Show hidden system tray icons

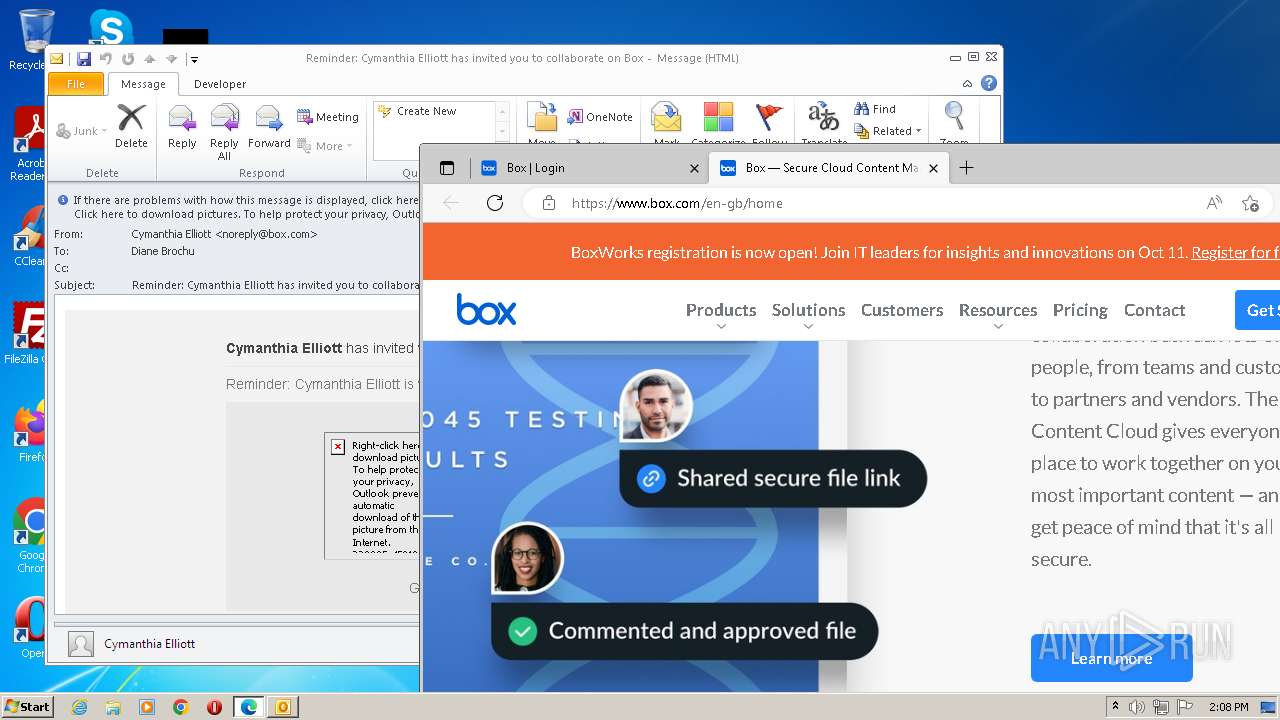tap(1115, 707)
